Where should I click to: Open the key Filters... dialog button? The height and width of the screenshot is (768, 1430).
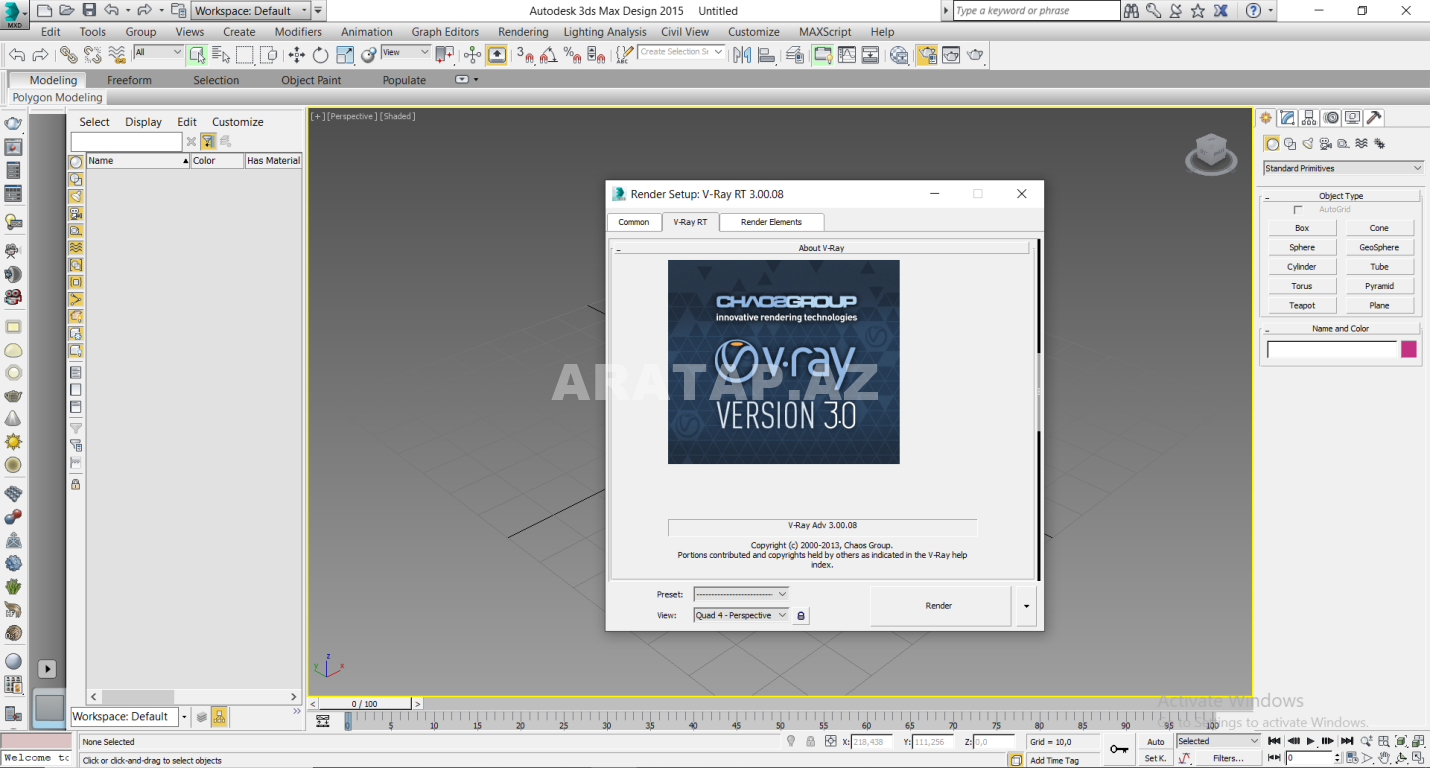(1228, 758)
